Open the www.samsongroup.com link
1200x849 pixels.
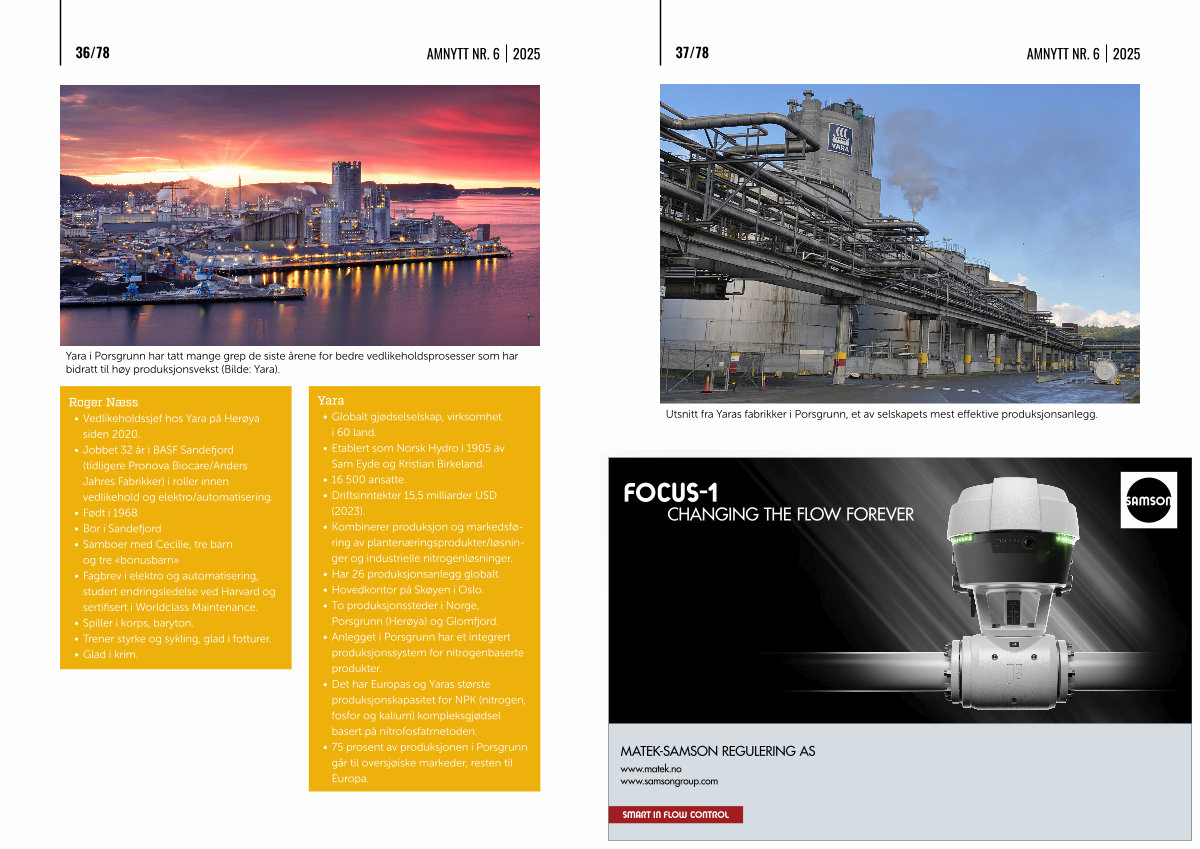(669, 781)
